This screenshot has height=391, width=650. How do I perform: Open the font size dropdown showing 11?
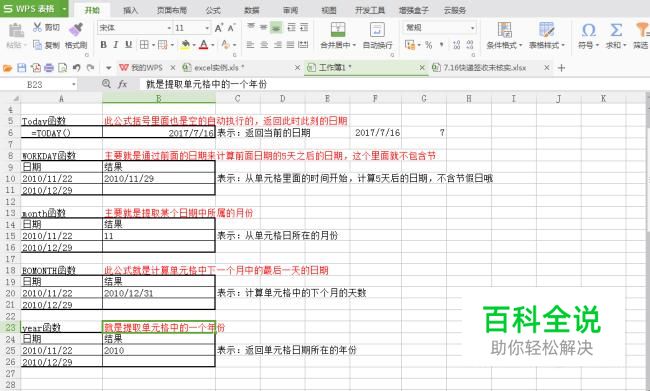pyautogui.click(x=207, y=28)
